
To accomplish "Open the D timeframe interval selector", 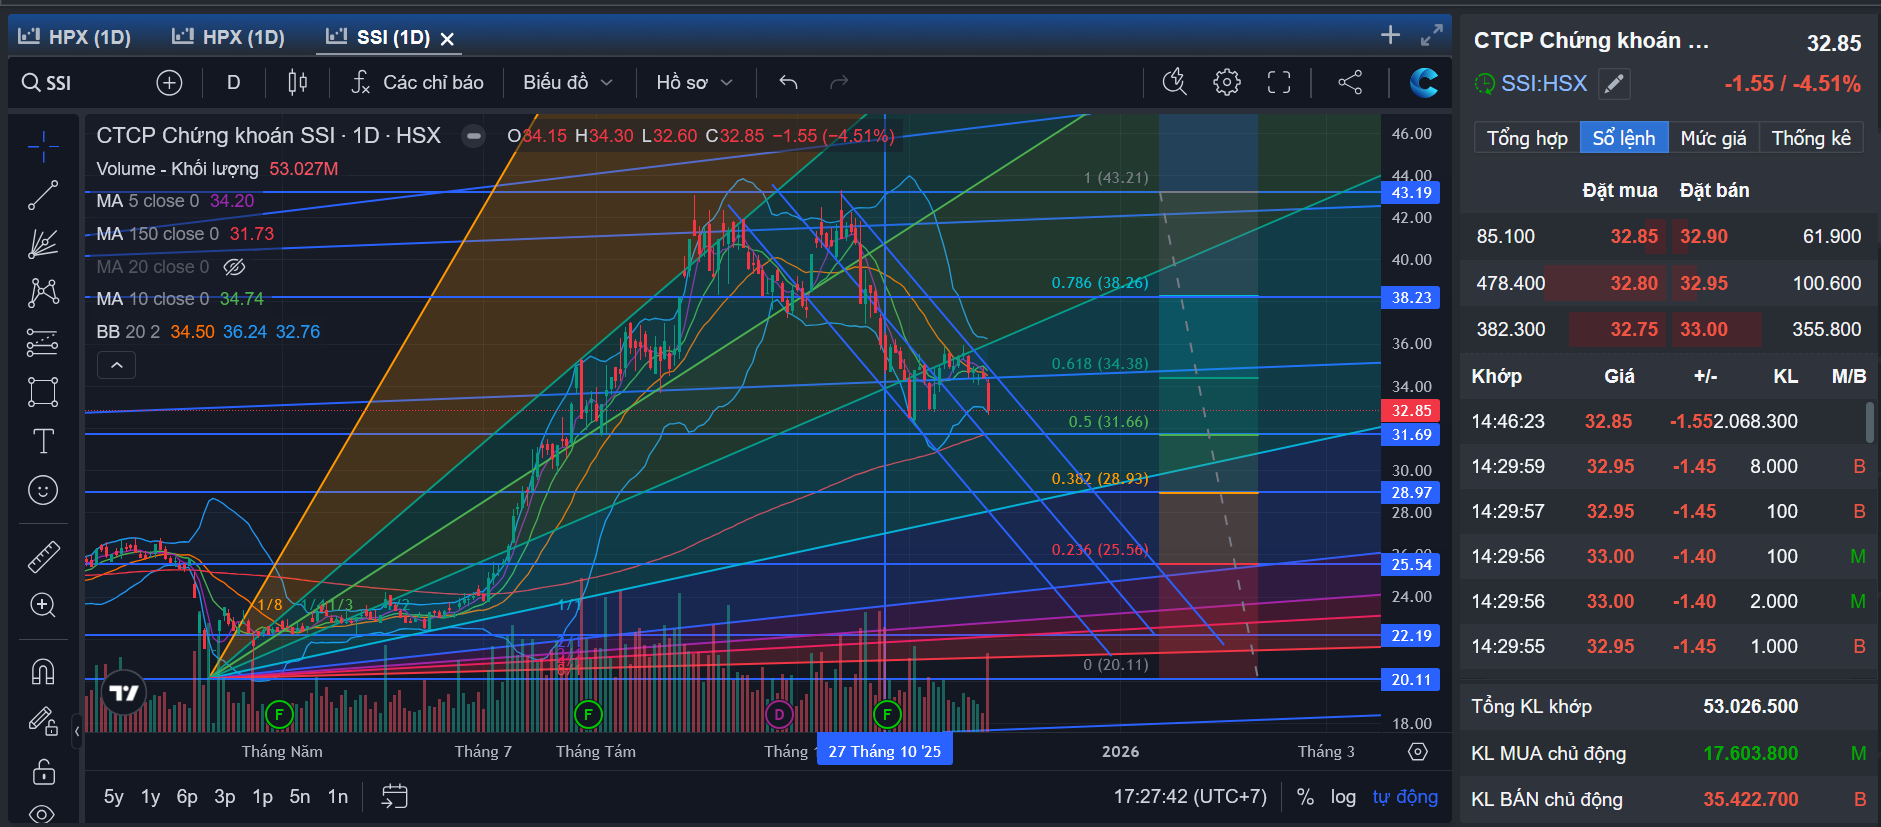I will click(233, 83).
